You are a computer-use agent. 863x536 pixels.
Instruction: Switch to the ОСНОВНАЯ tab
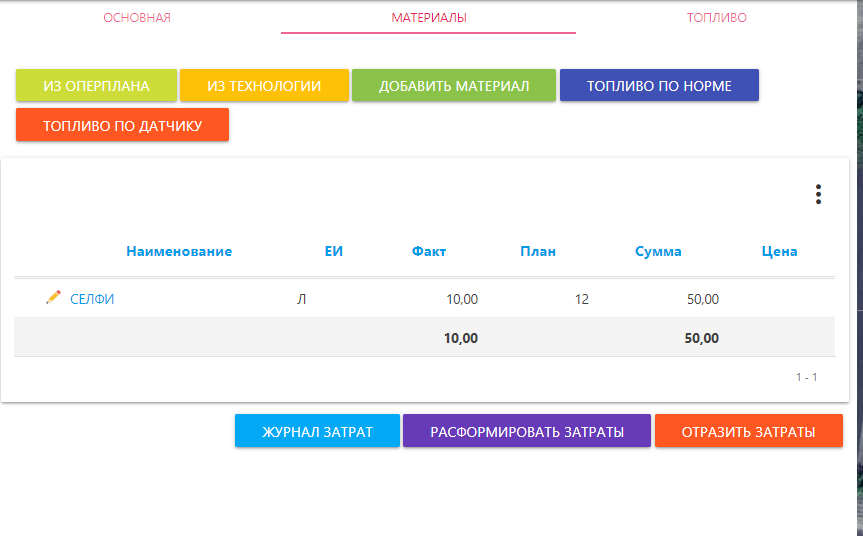[x=137, y=18]
